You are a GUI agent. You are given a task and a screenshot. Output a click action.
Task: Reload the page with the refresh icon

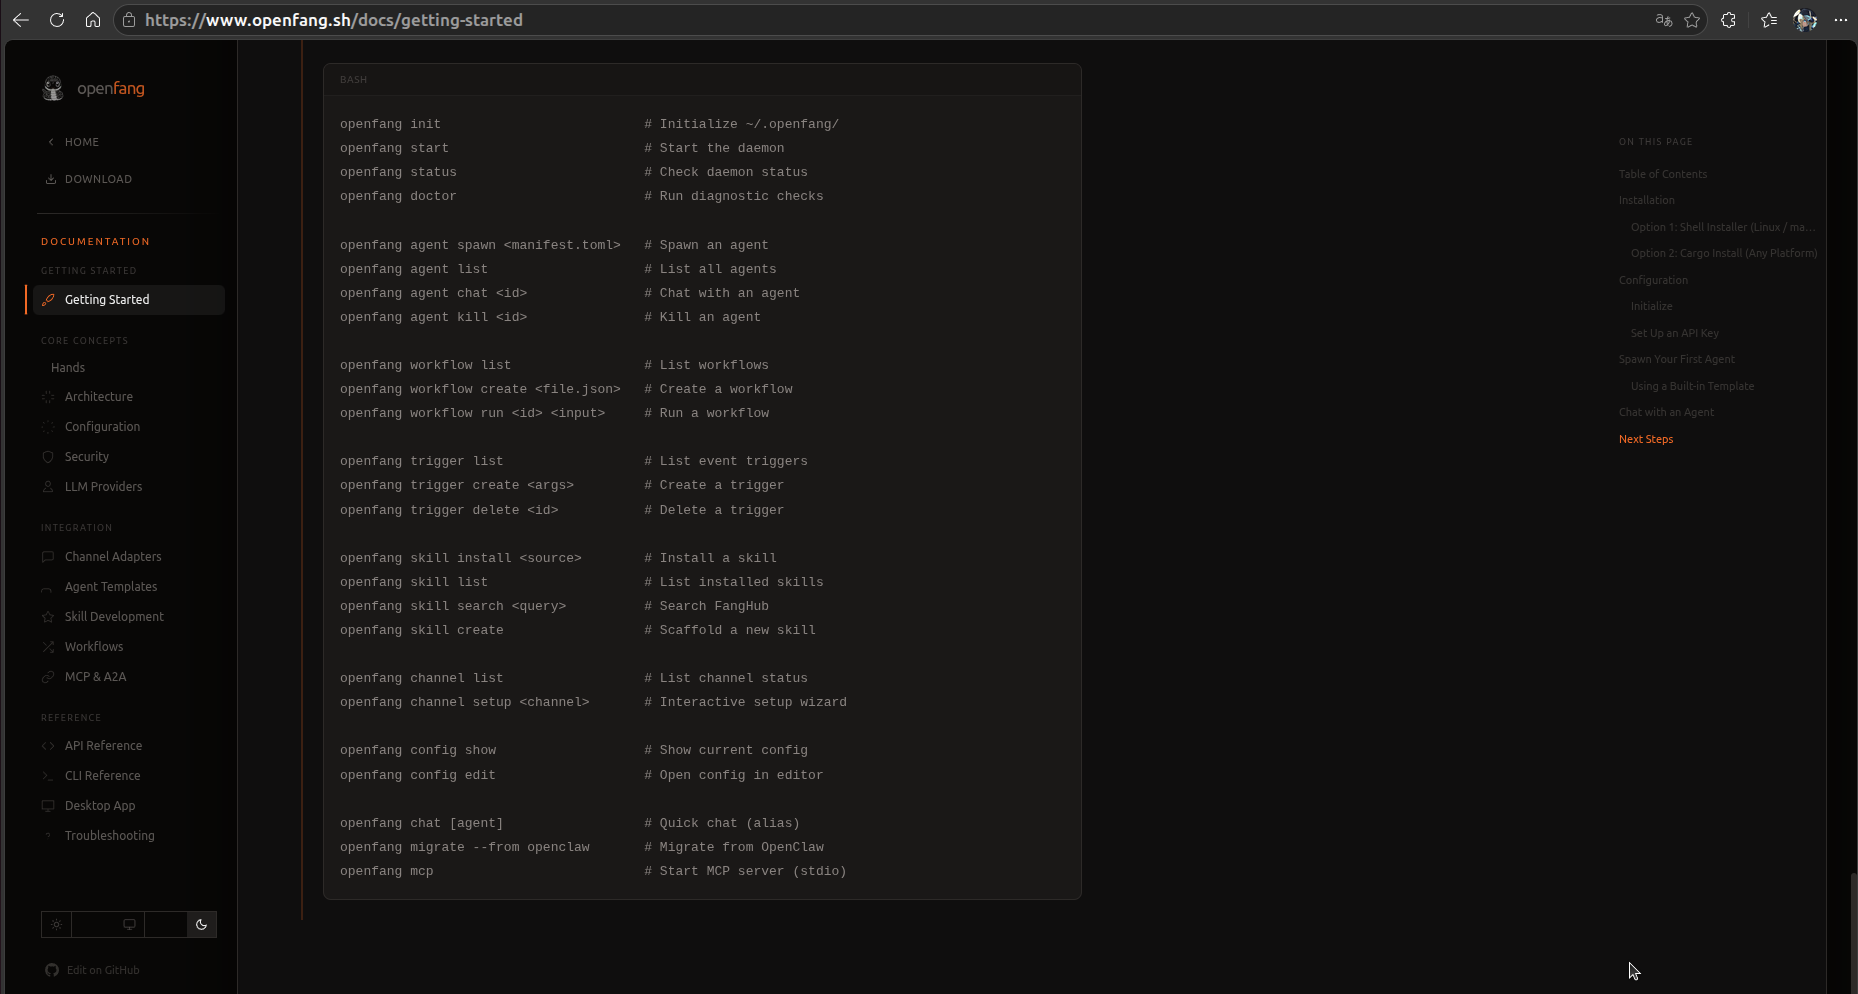point(57,20)
